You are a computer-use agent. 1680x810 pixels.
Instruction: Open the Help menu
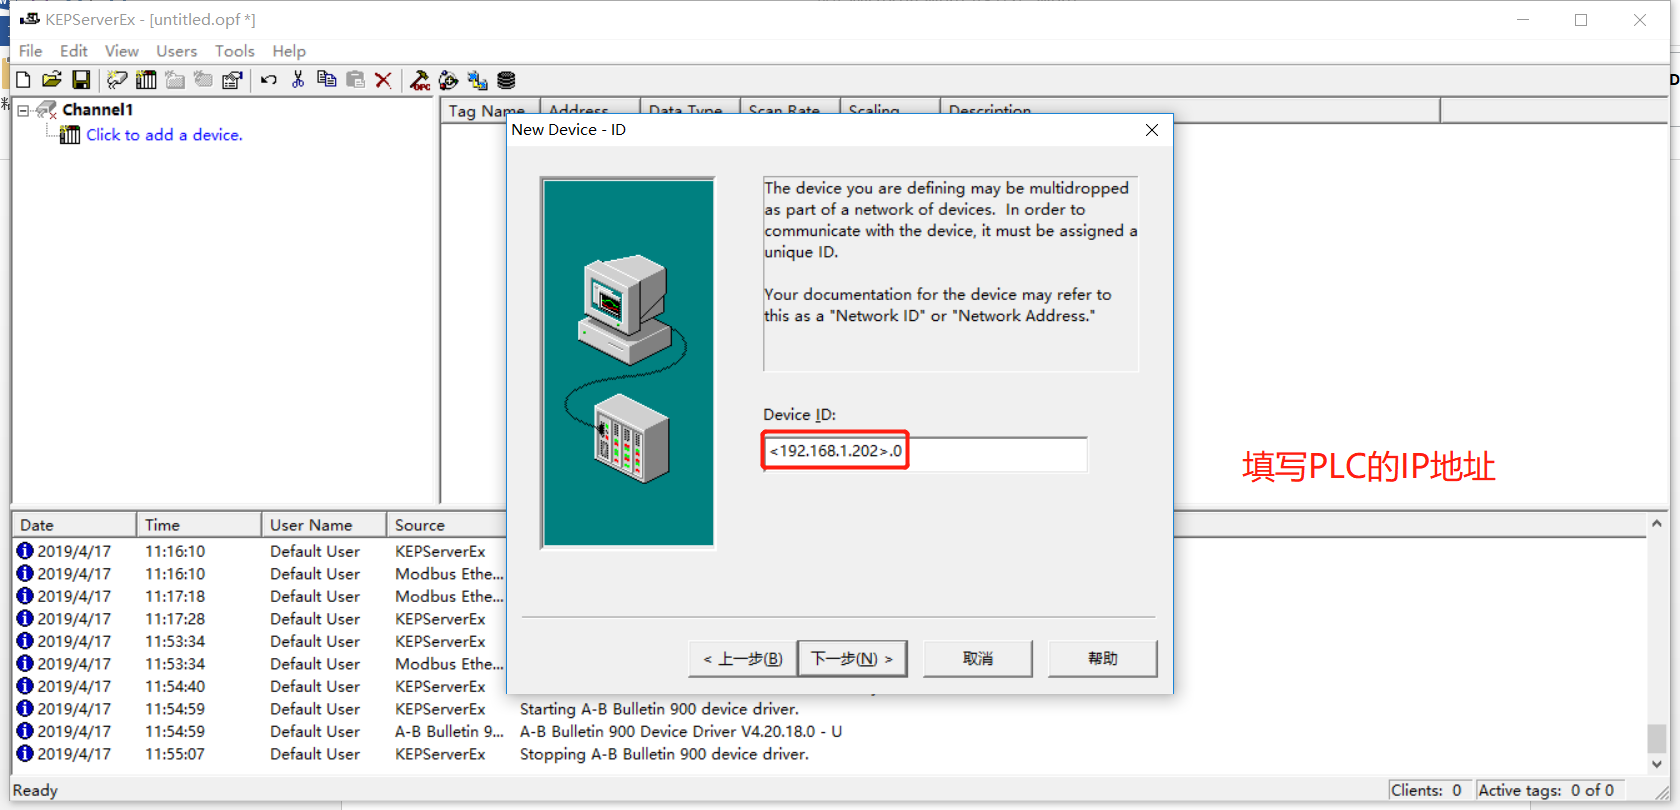coord(289,51)
